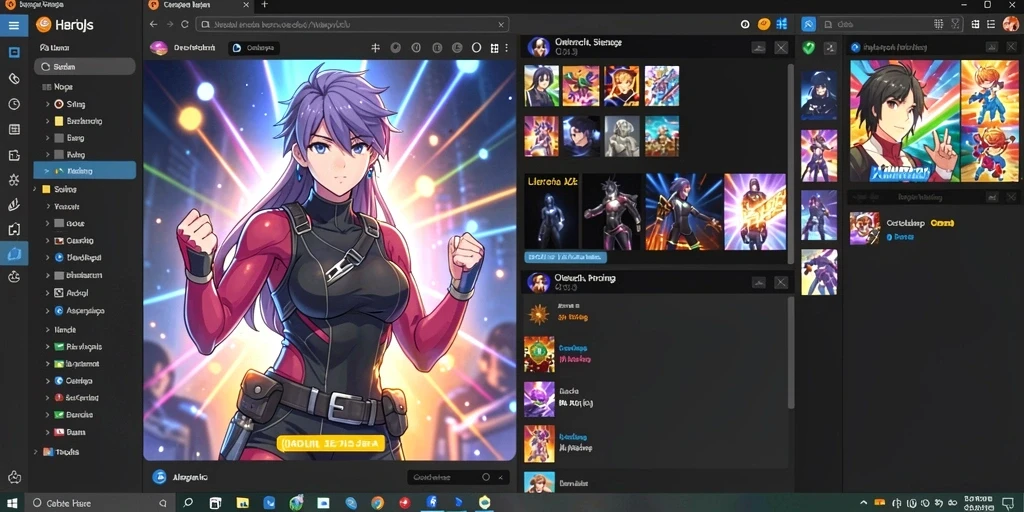1024x512 pixels.
Task: Click the blue label under the gallery row
Action: coord(556,257)
